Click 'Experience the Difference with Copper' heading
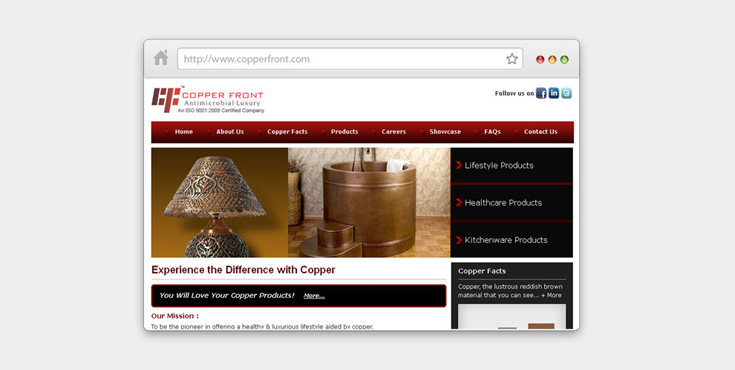The height and width of the screenshot is (370, 735). tap(243, 270)
